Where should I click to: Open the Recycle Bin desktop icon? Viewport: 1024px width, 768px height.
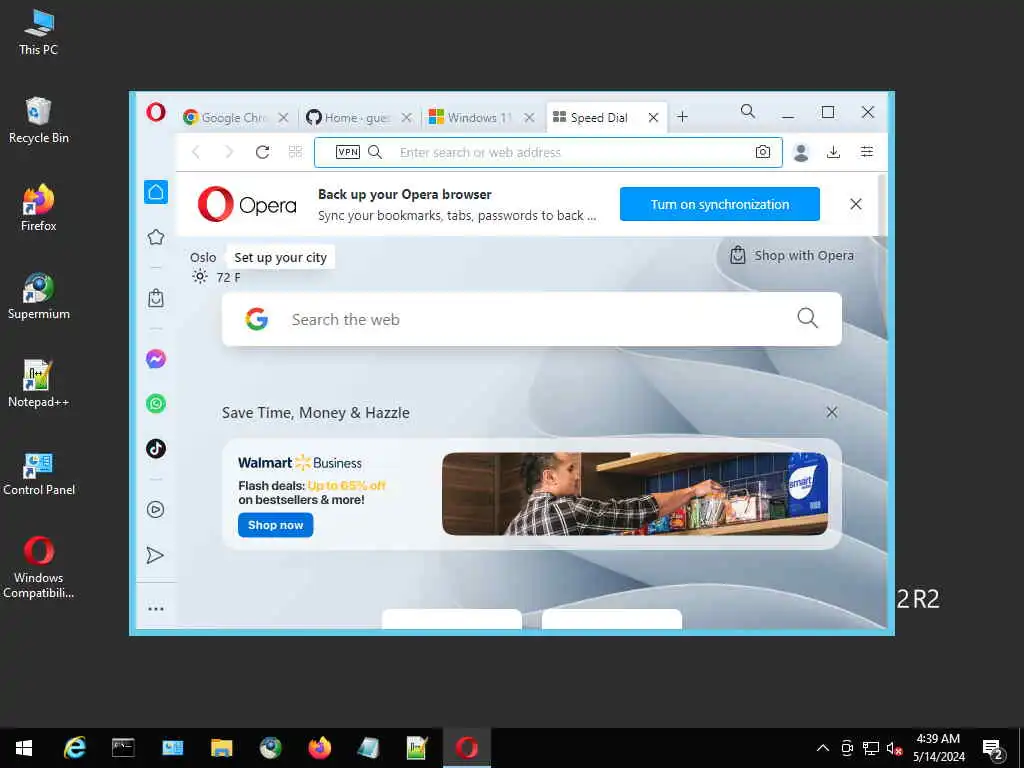pyautogui.click(x=39, y=120)
